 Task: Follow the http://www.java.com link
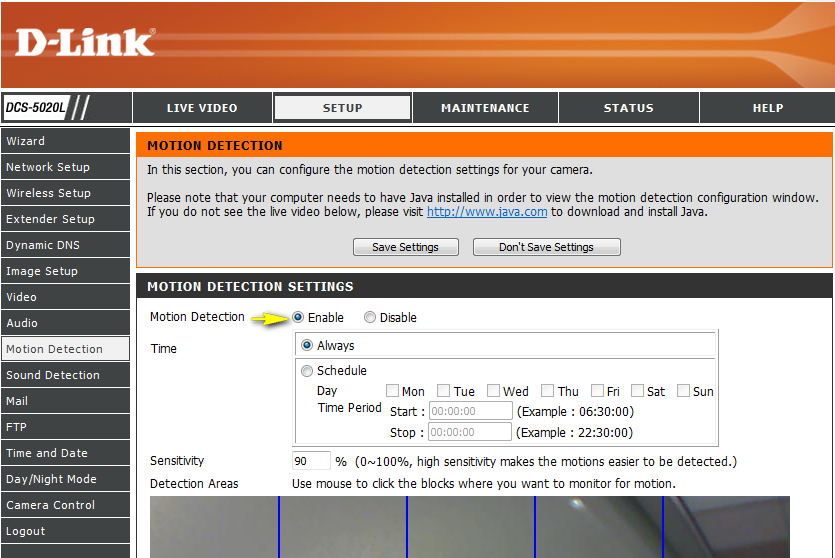[x=487, y=212]
